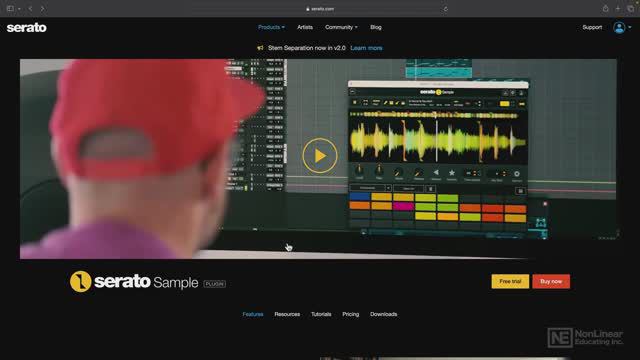Viewport: 640px width, 360px height.
Task: Expand the Products menu
Action: [x=271, y=27]
